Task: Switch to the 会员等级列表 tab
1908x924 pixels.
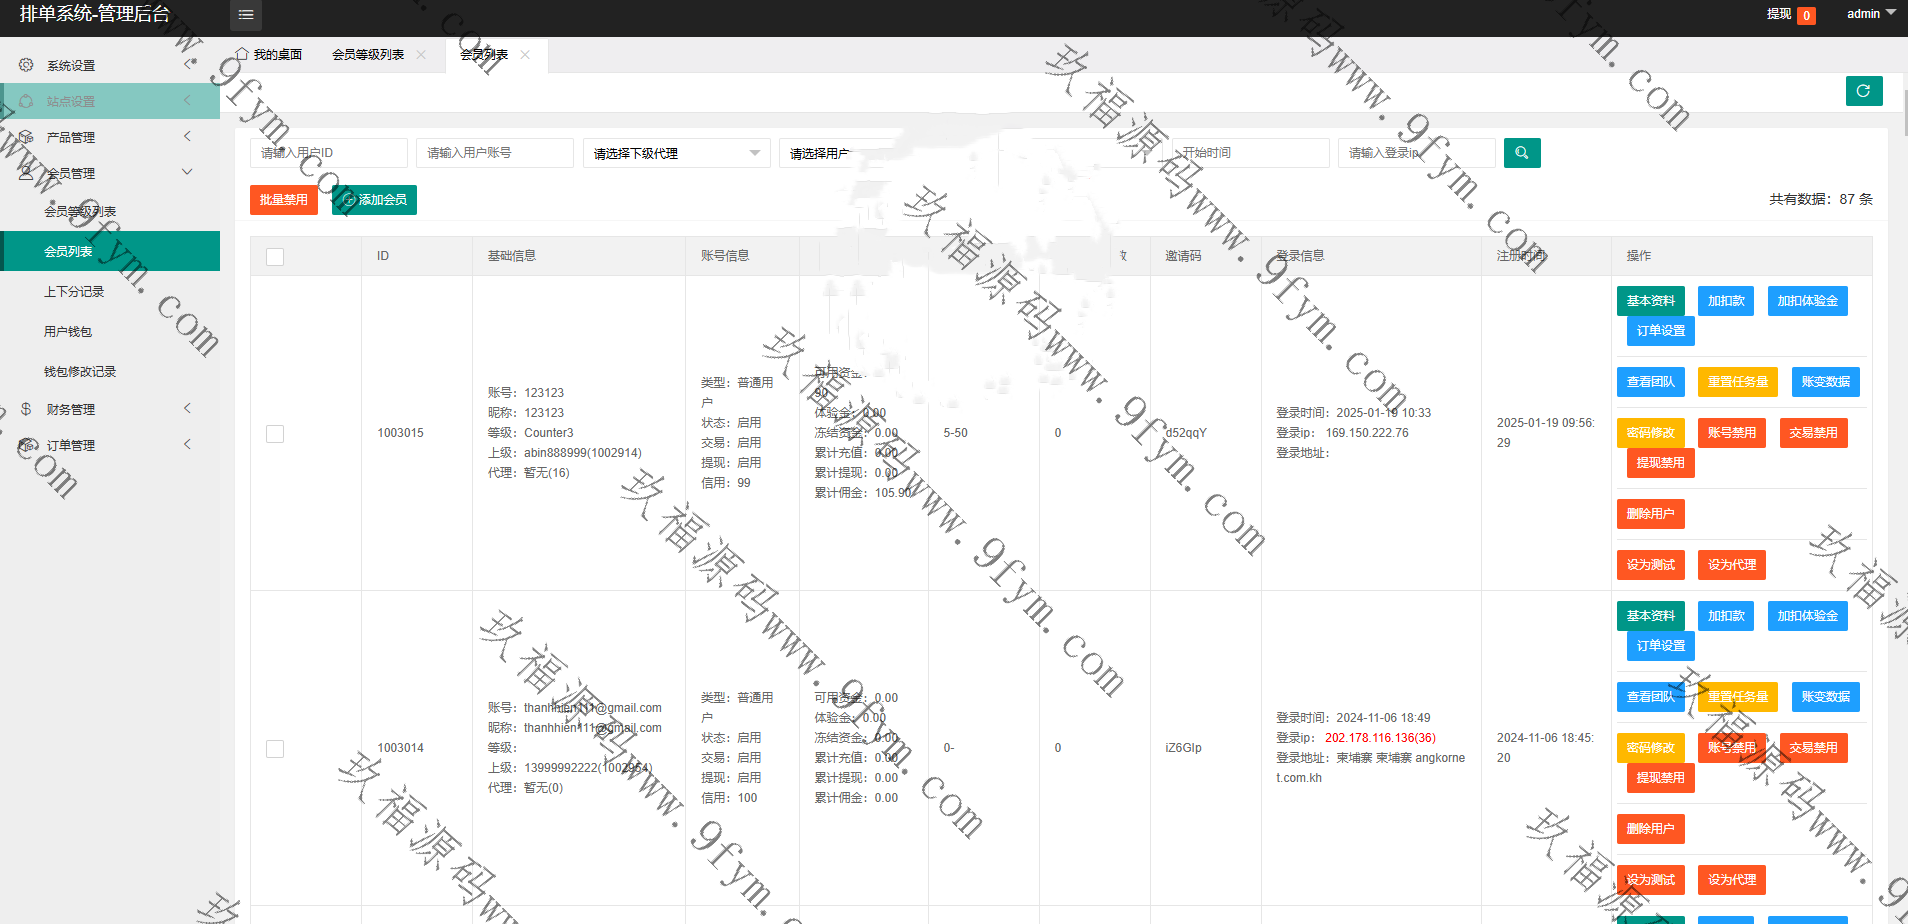Action: [x=368, y=55]
